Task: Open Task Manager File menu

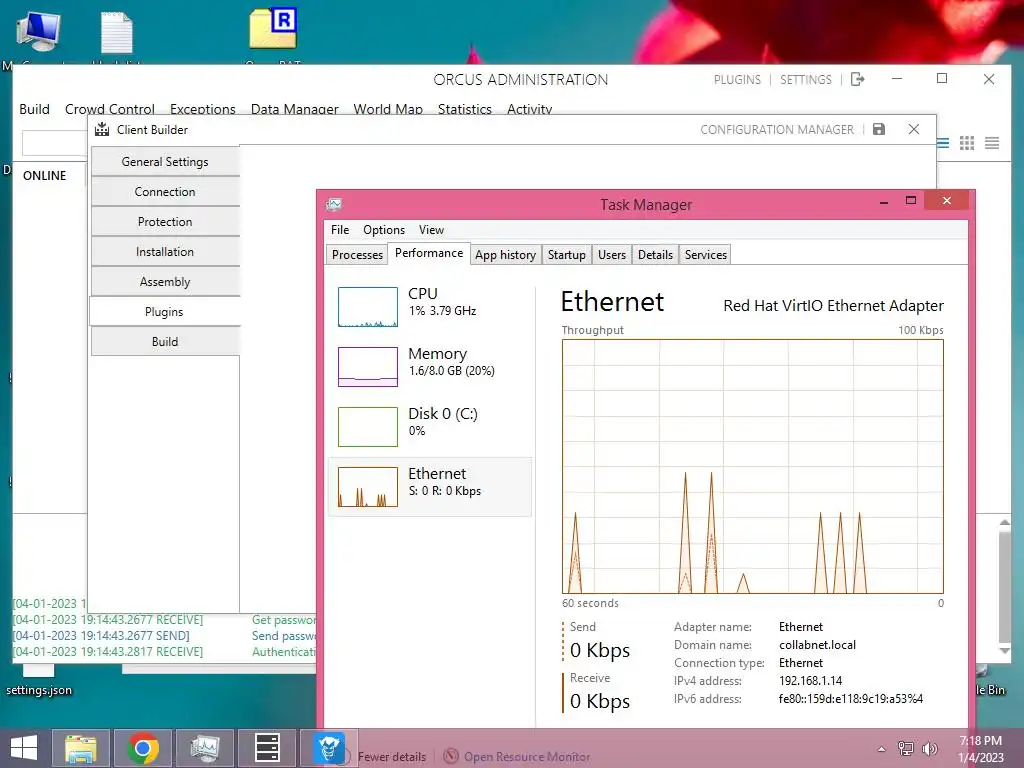Action: point(340,230)
